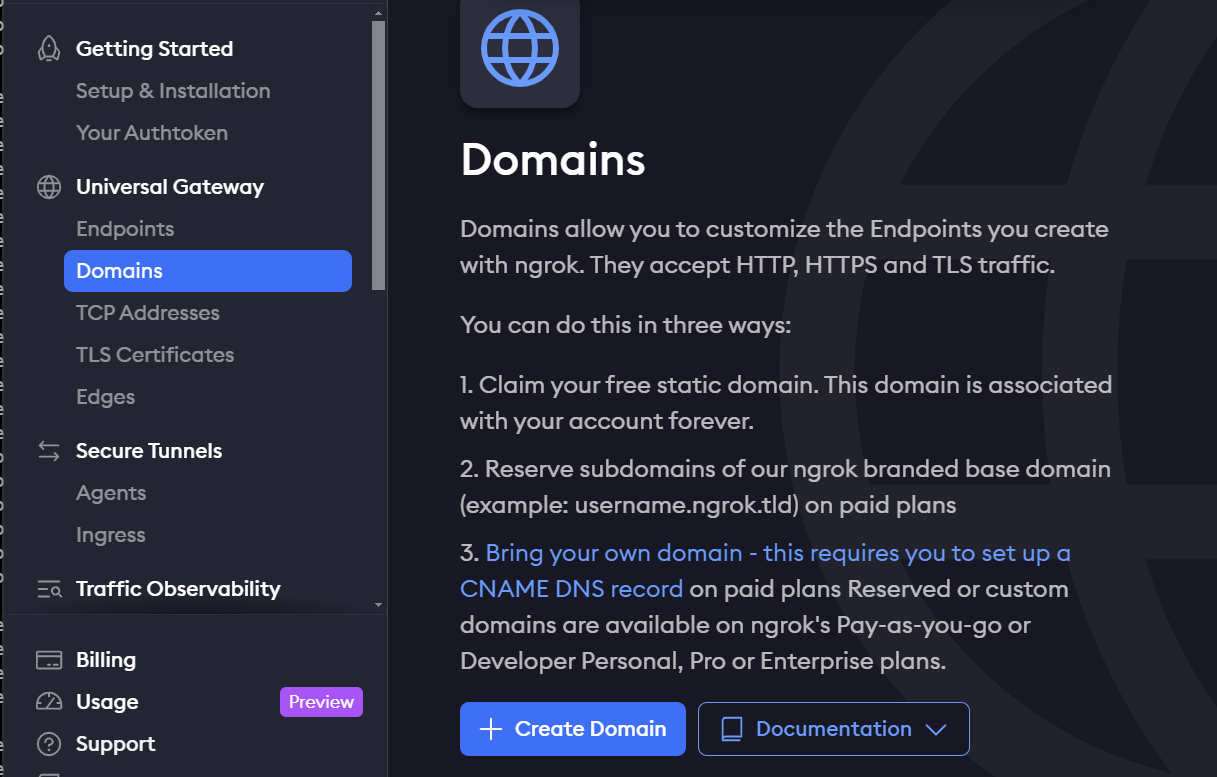1217x777 pixels.
Task: Click the Traffic Observability search-list icon
Action: [x=48, y=589]
